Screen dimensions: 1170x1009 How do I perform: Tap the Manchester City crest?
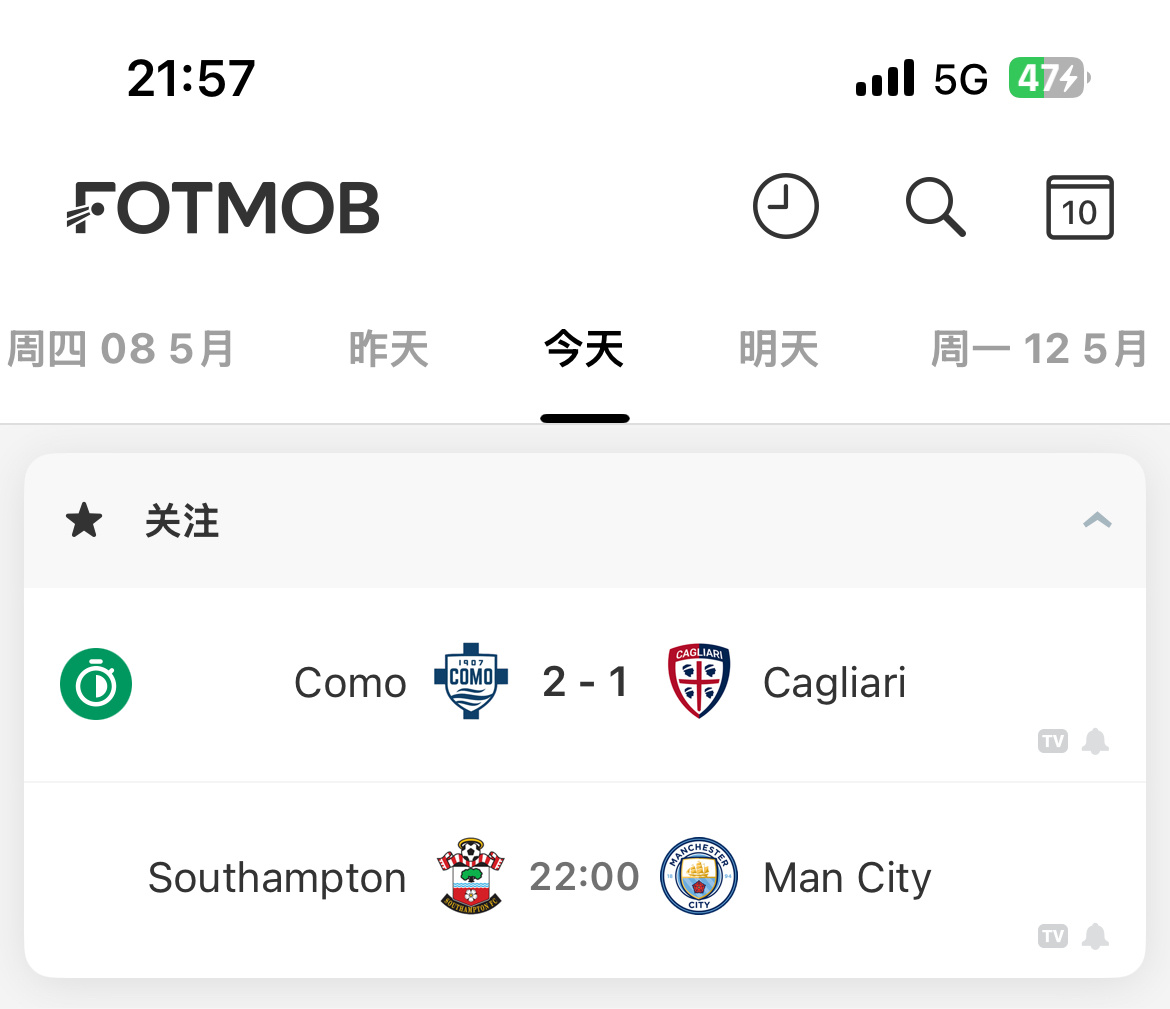pyautogui.click(x=699, y=876)
